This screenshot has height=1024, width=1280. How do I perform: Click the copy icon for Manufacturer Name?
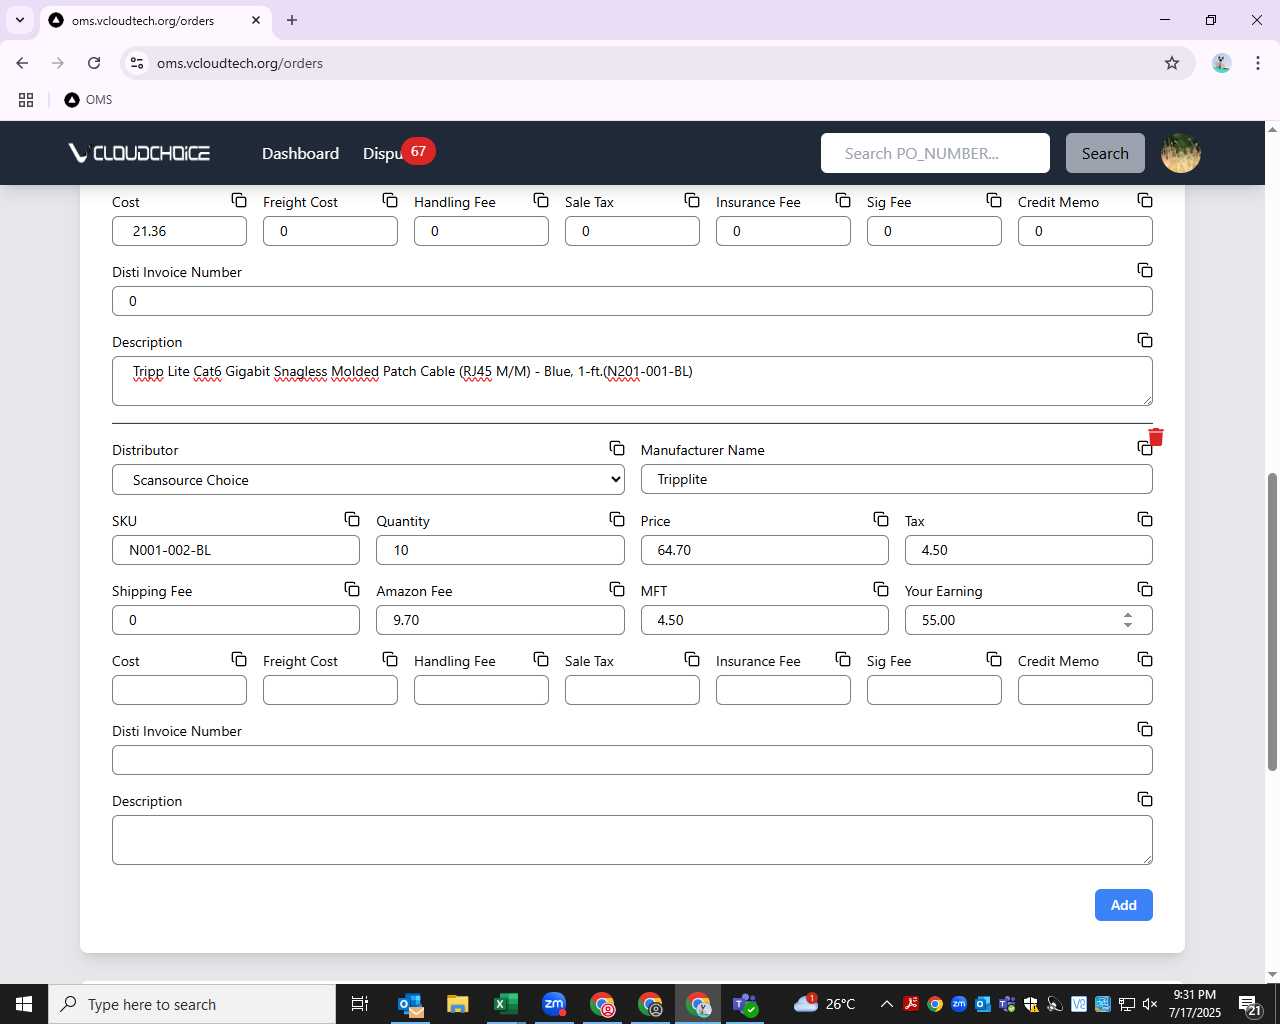tap(1144, 449)
